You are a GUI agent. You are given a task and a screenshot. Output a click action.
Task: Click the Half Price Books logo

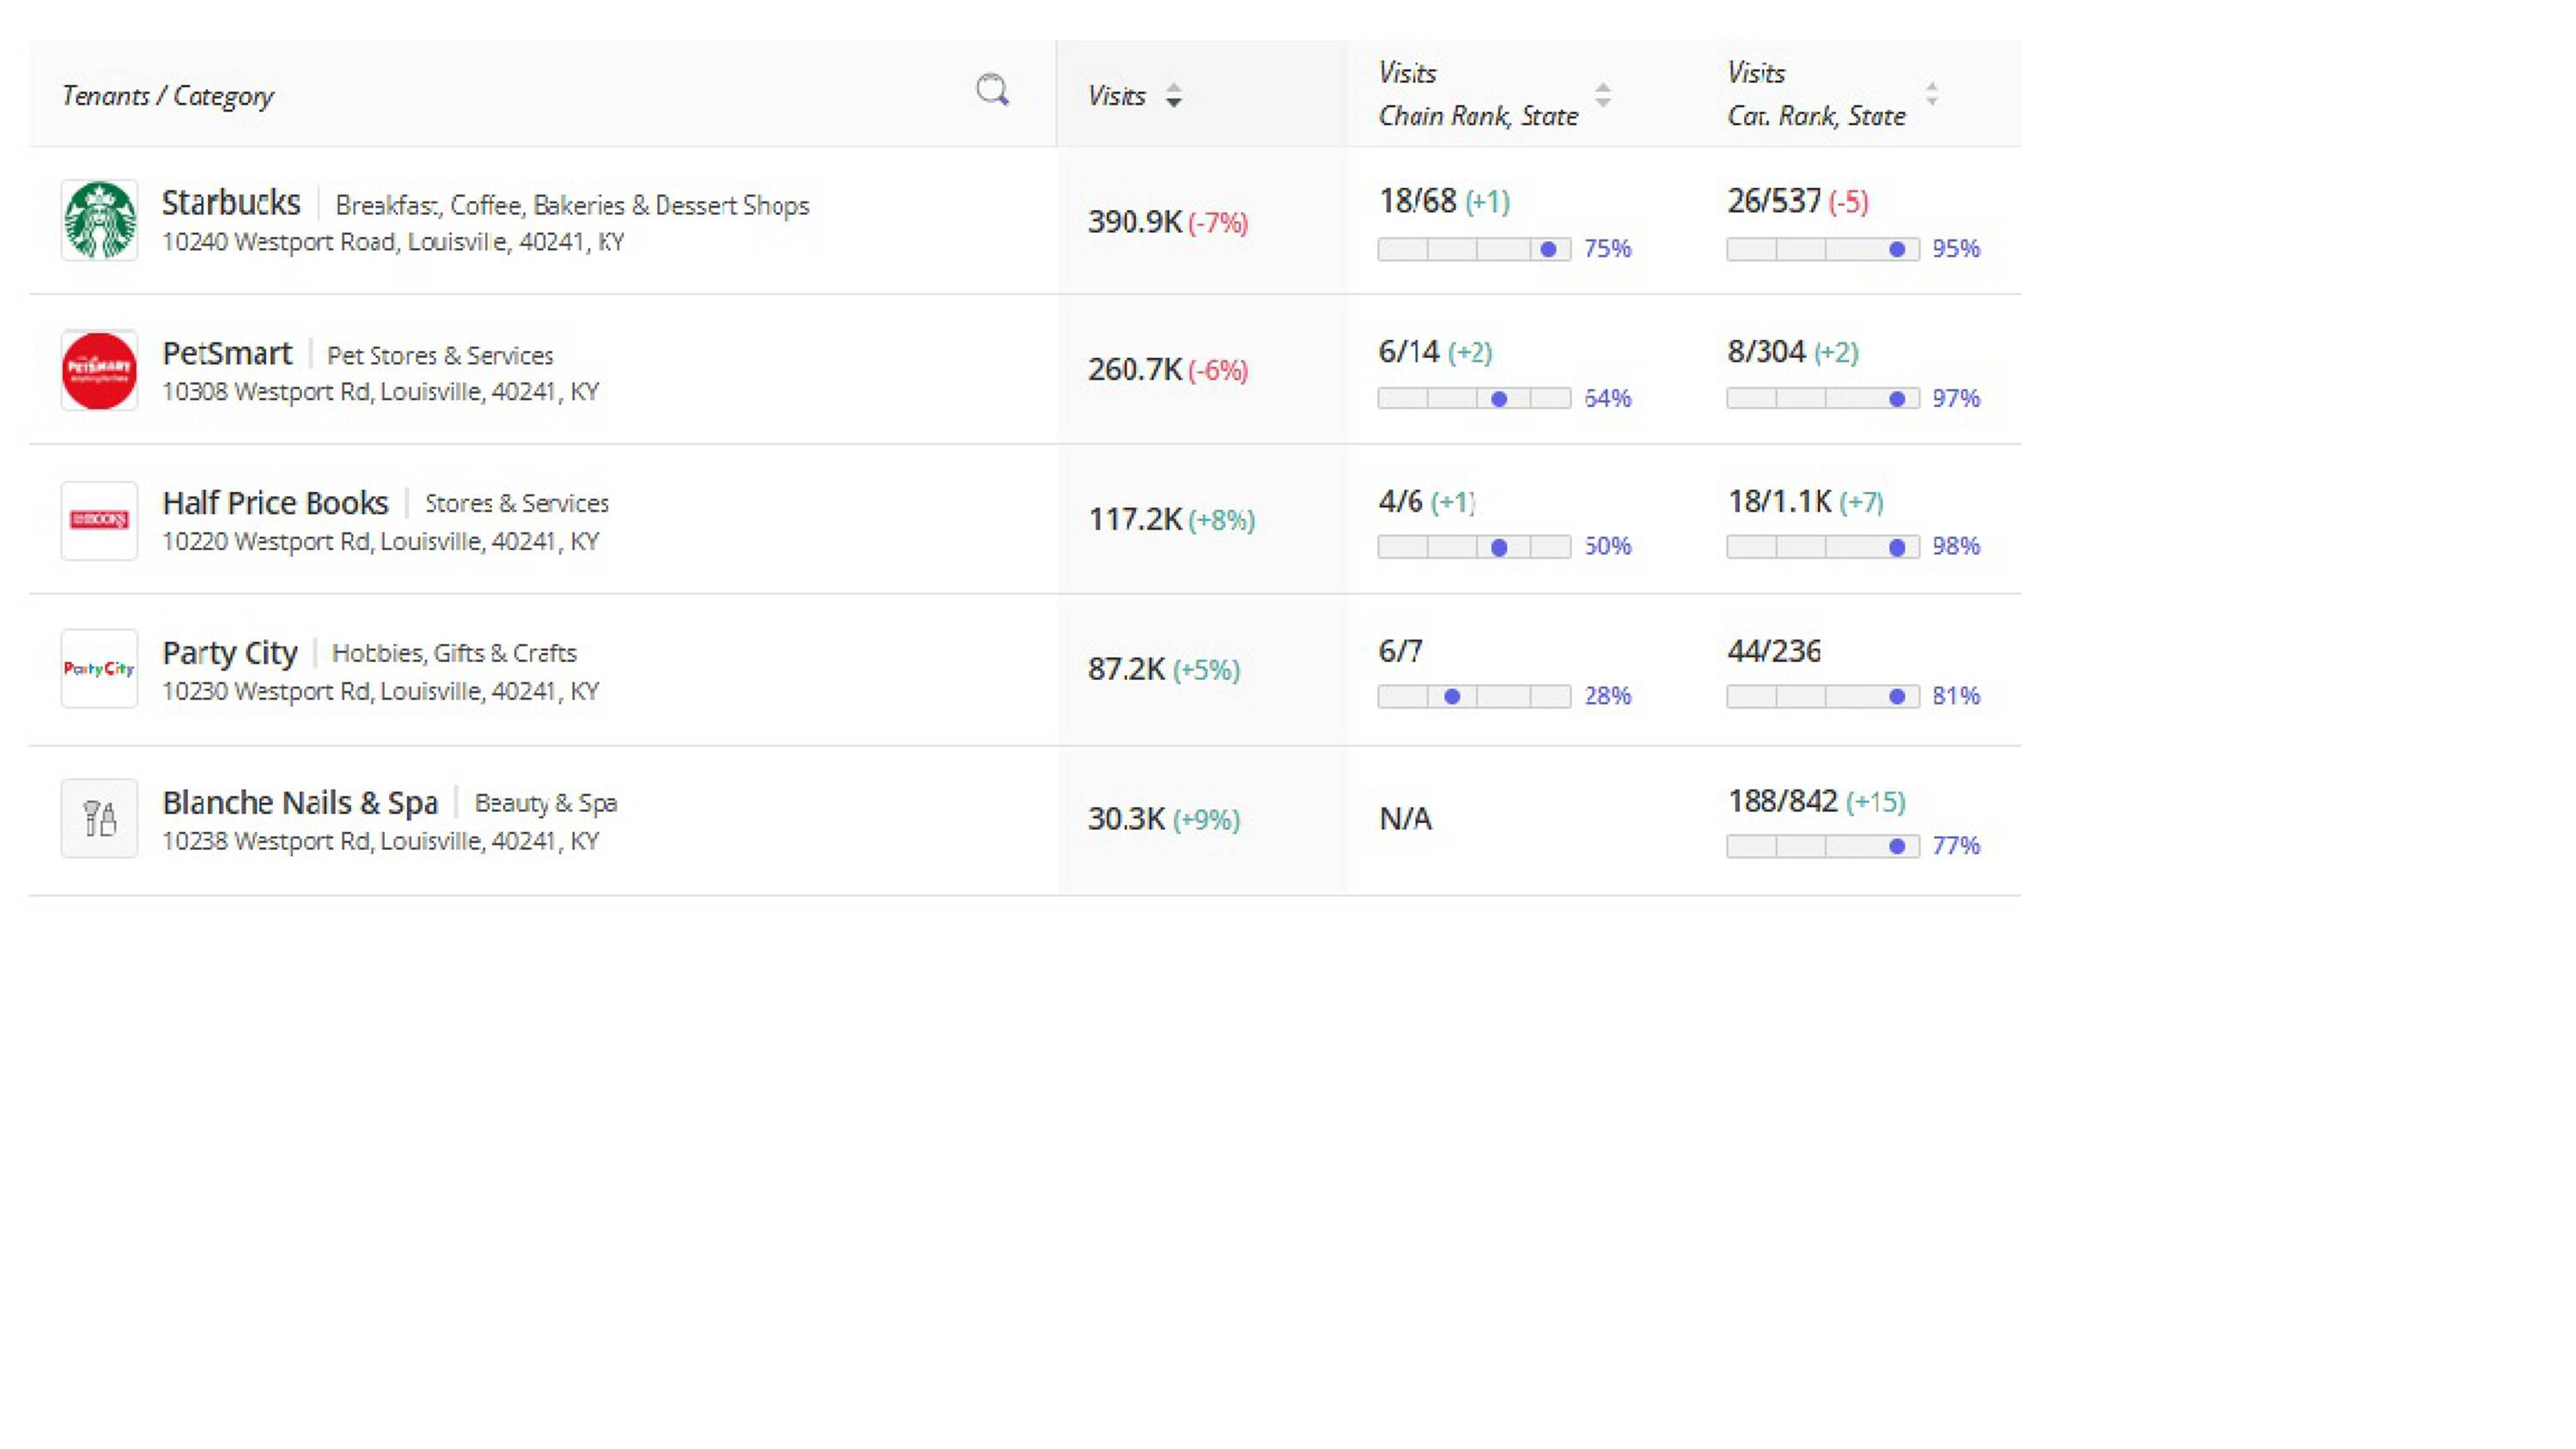point(99,520)
